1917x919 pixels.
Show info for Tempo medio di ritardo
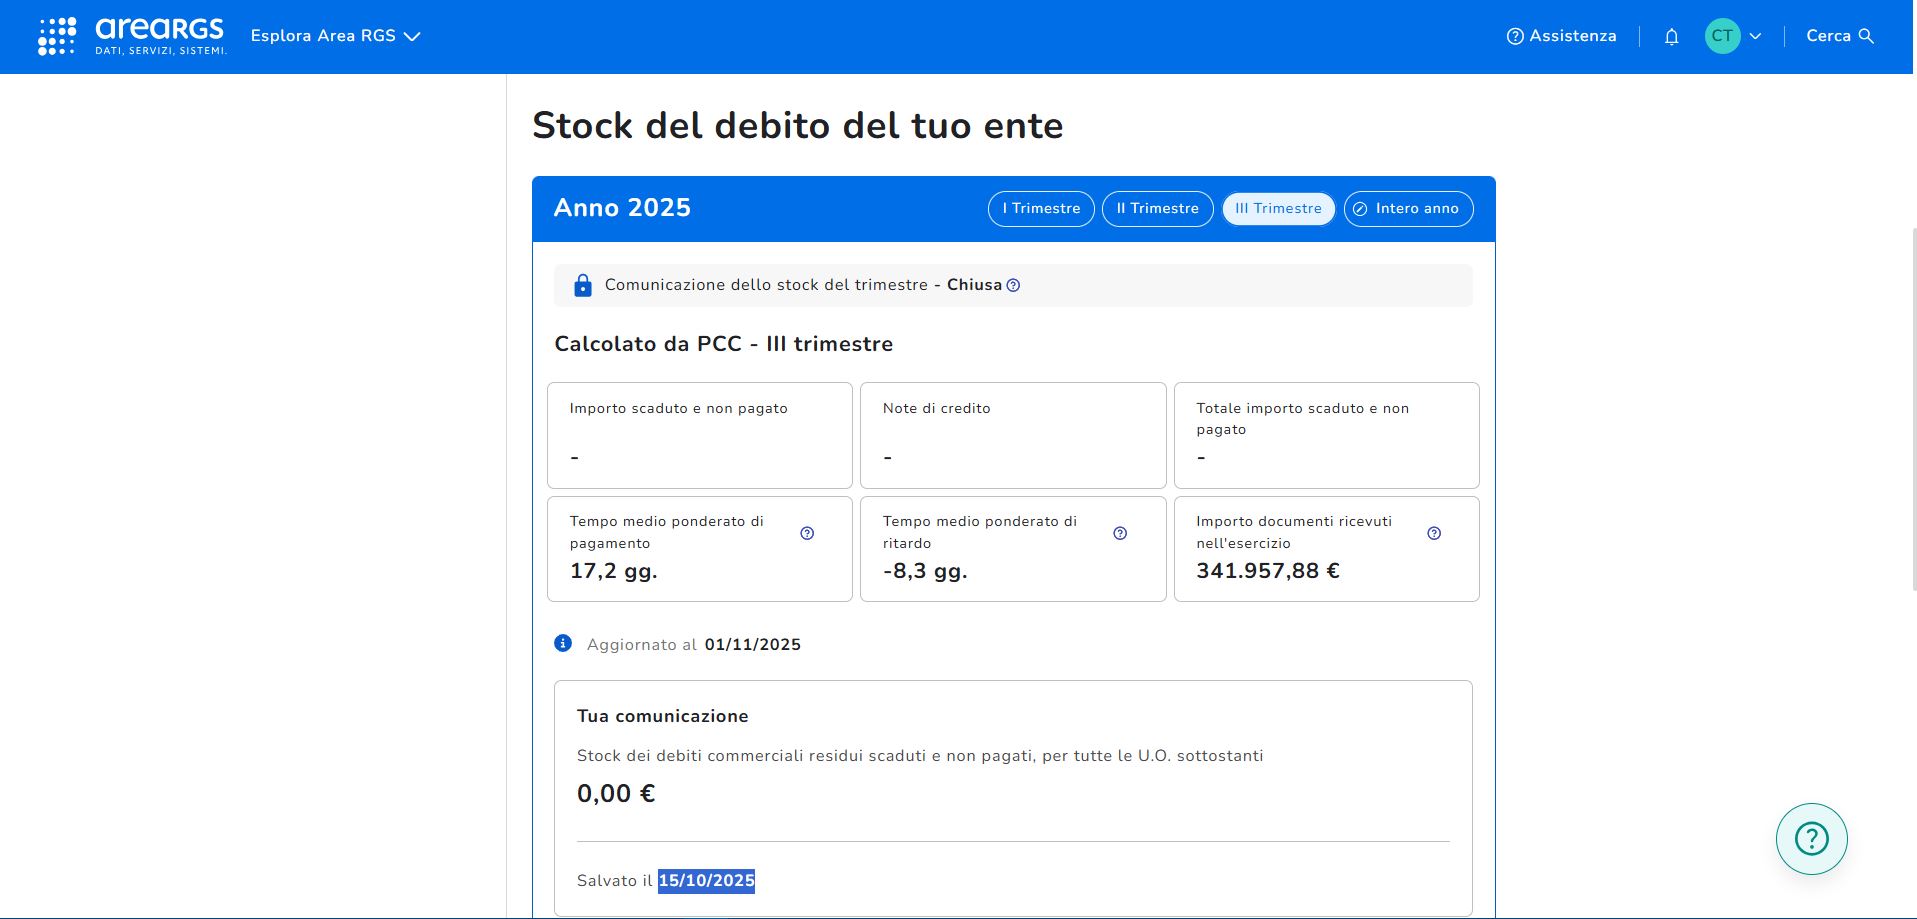pos(1120,533)
